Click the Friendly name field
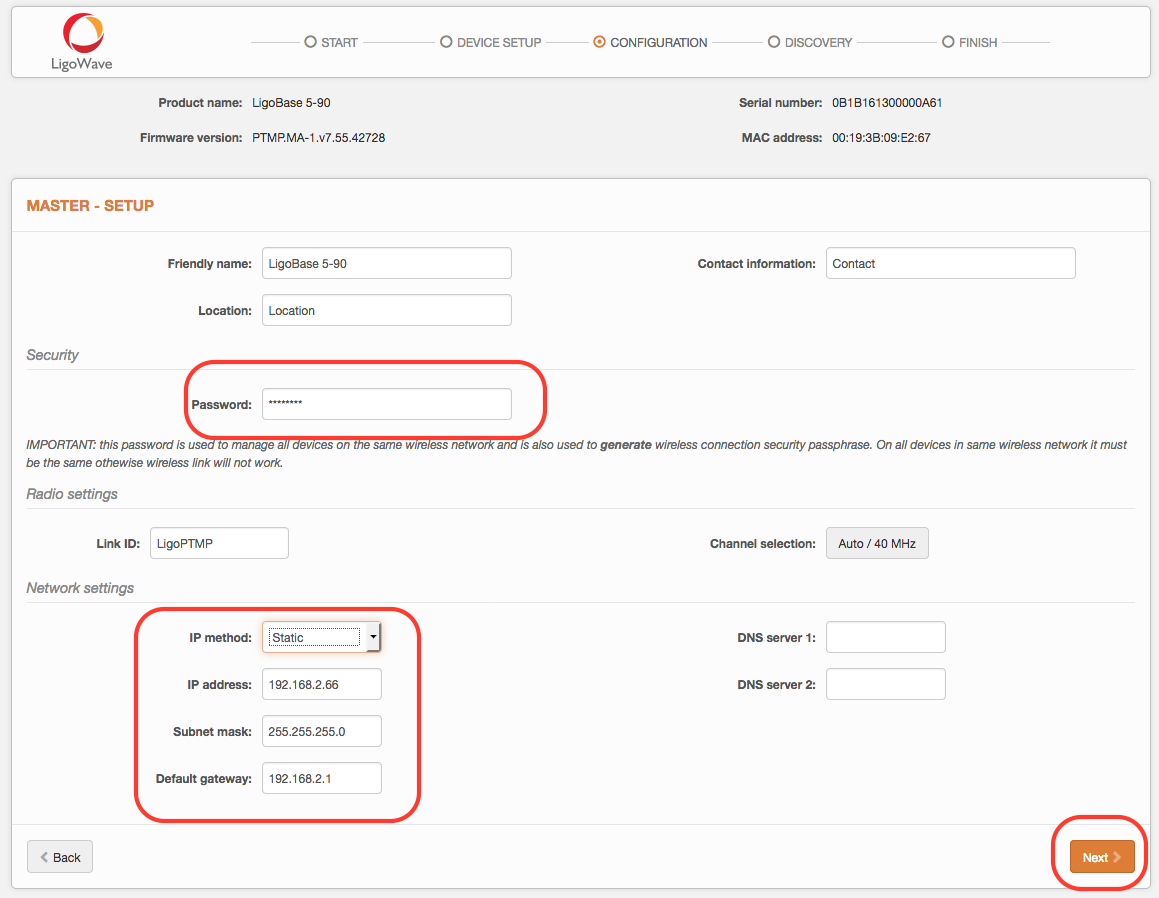The width and height of the screenshot is (1159, 898). (x=386, y=263)
